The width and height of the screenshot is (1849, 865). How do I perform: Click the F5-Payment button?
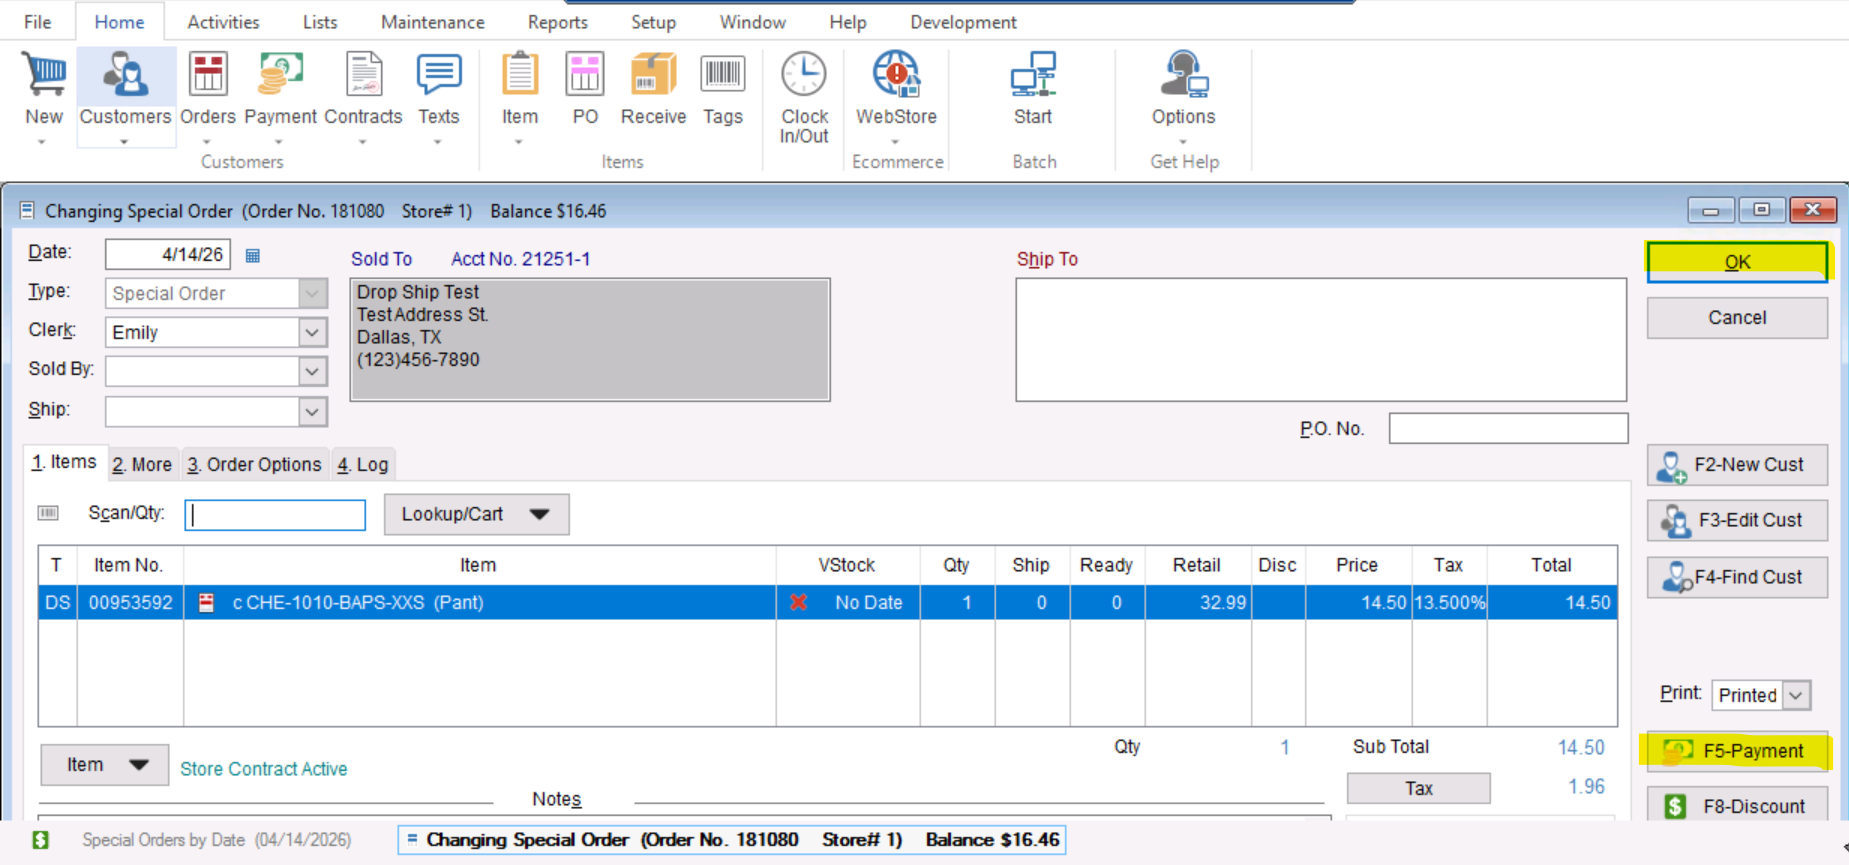click(1737, 751)
